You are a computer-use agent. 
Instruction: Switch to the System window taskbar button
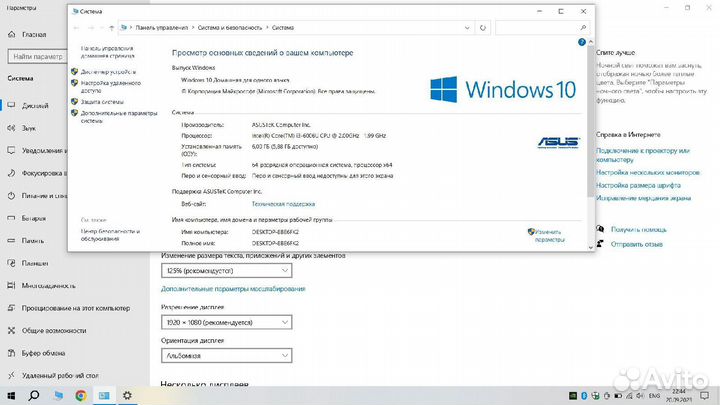(104, 395)
